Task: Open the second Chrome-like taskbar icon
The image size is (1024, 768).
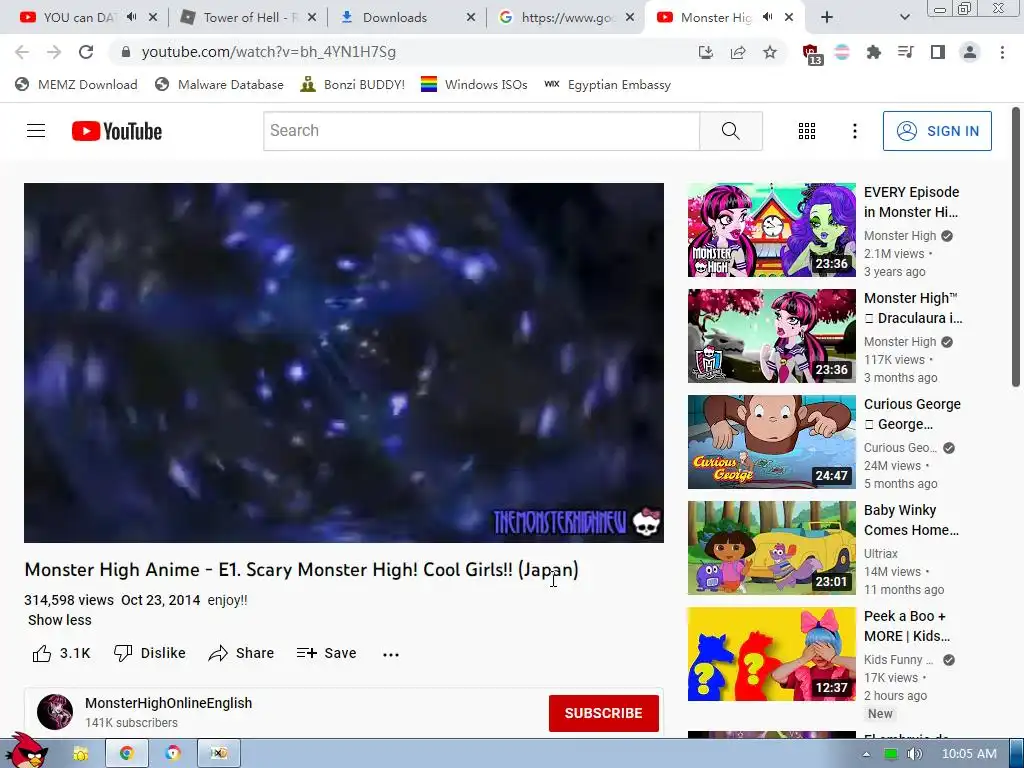Action: pos(173,754)
